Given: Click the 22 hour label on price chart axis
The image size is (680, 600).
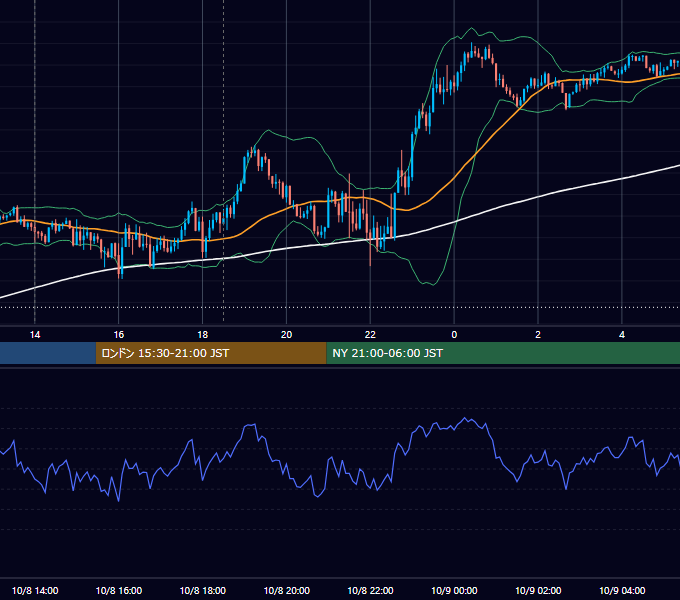Looking at the screenshot, I should pos(370,335).
